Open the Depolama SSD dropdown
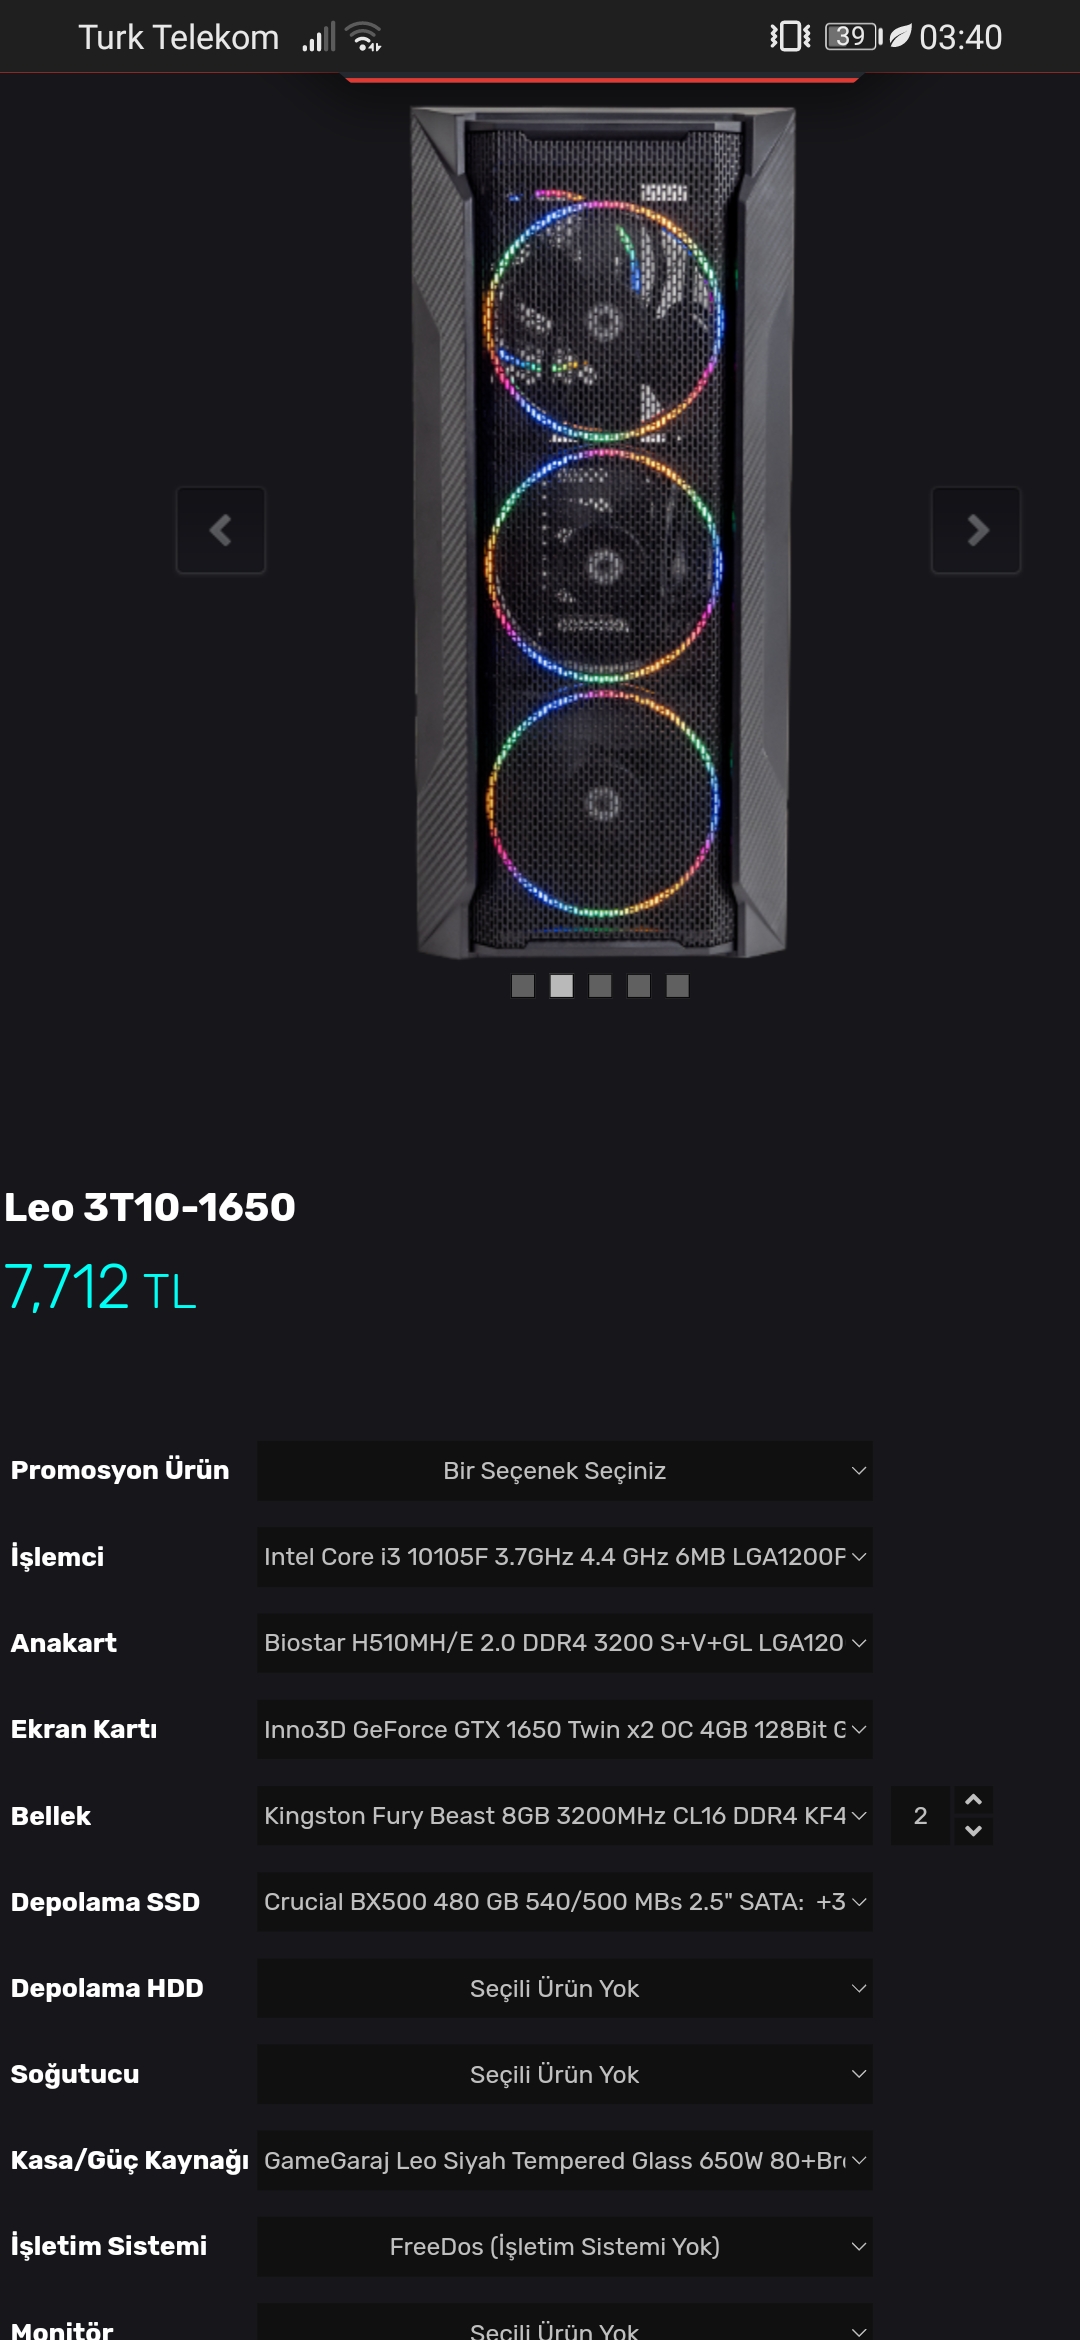 click(565, 1902)
